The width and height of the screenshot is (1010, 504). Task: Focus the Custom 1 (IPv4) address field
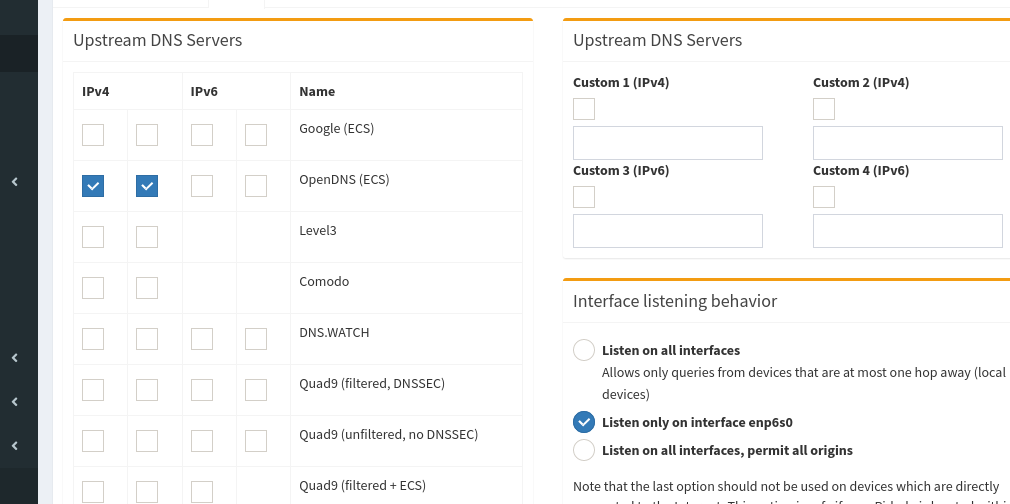click(668, 143)
